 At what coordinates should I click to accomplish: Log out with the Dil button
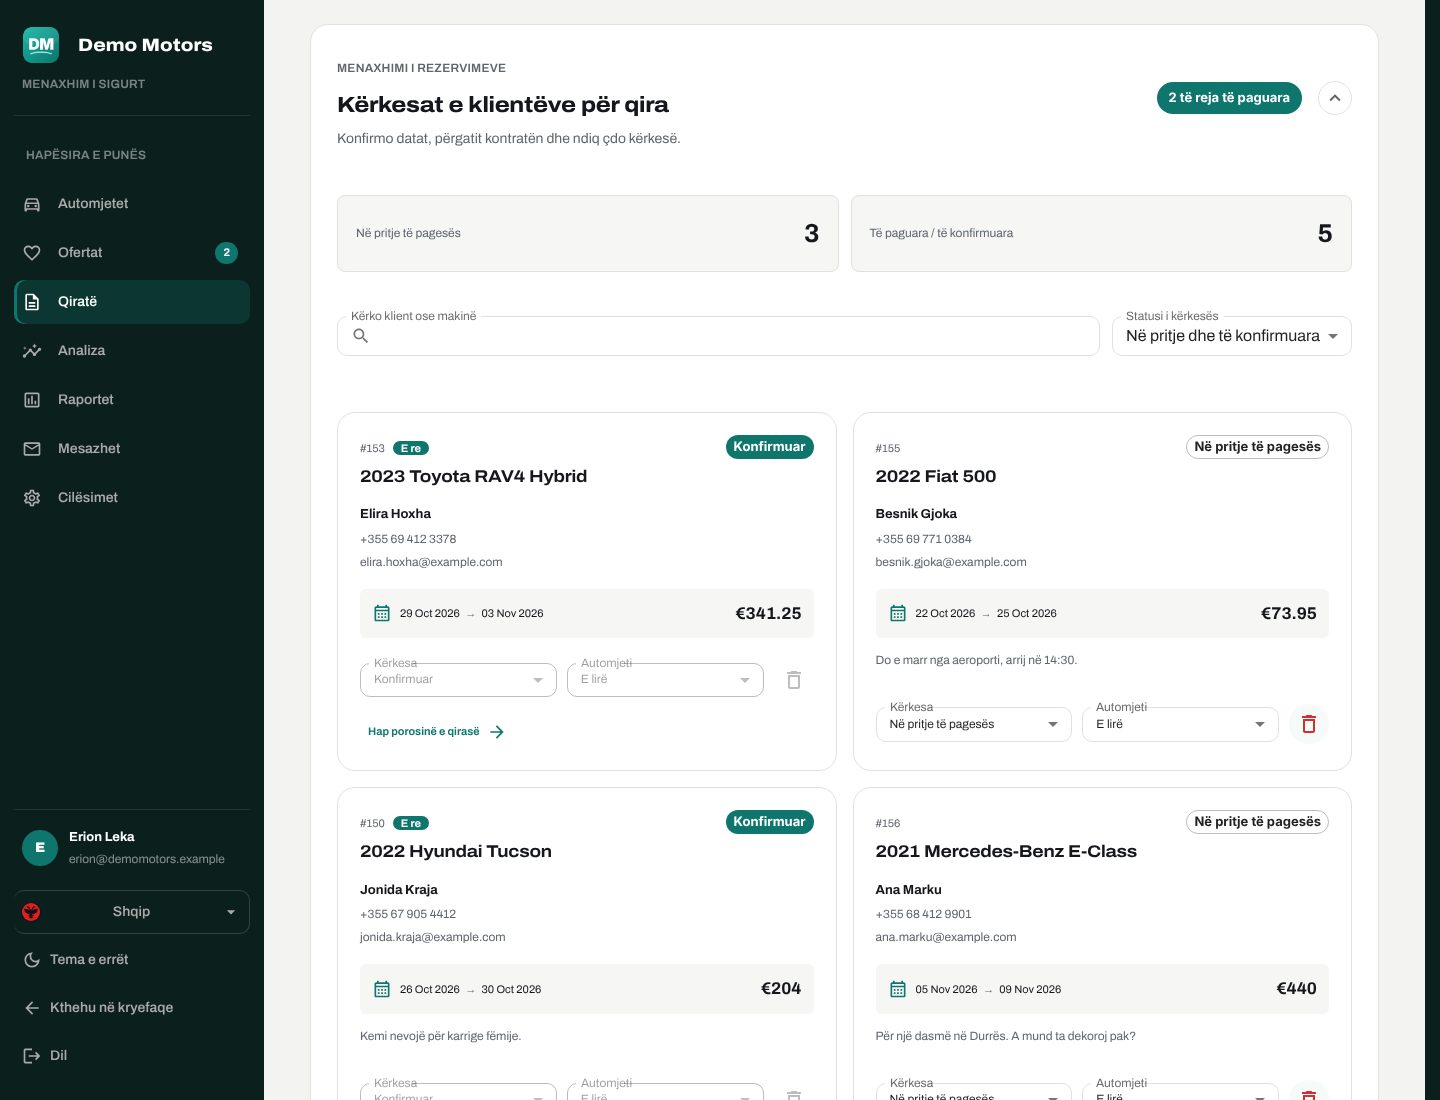(132, 1056)
